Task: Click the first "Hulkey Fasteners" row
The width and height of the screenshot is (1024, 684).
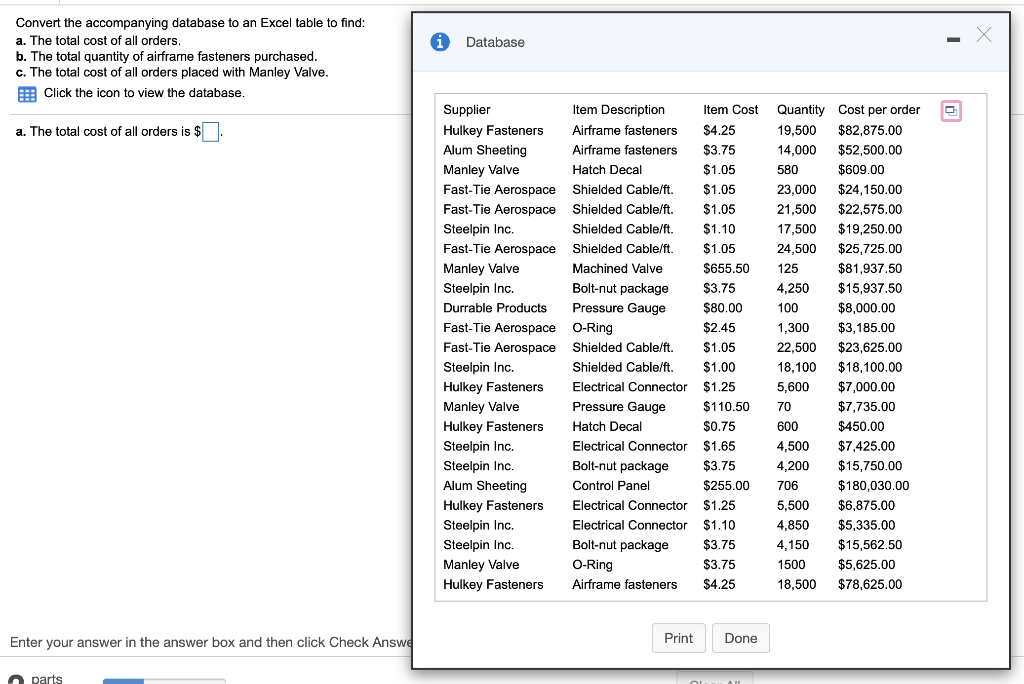Action: 493,130
